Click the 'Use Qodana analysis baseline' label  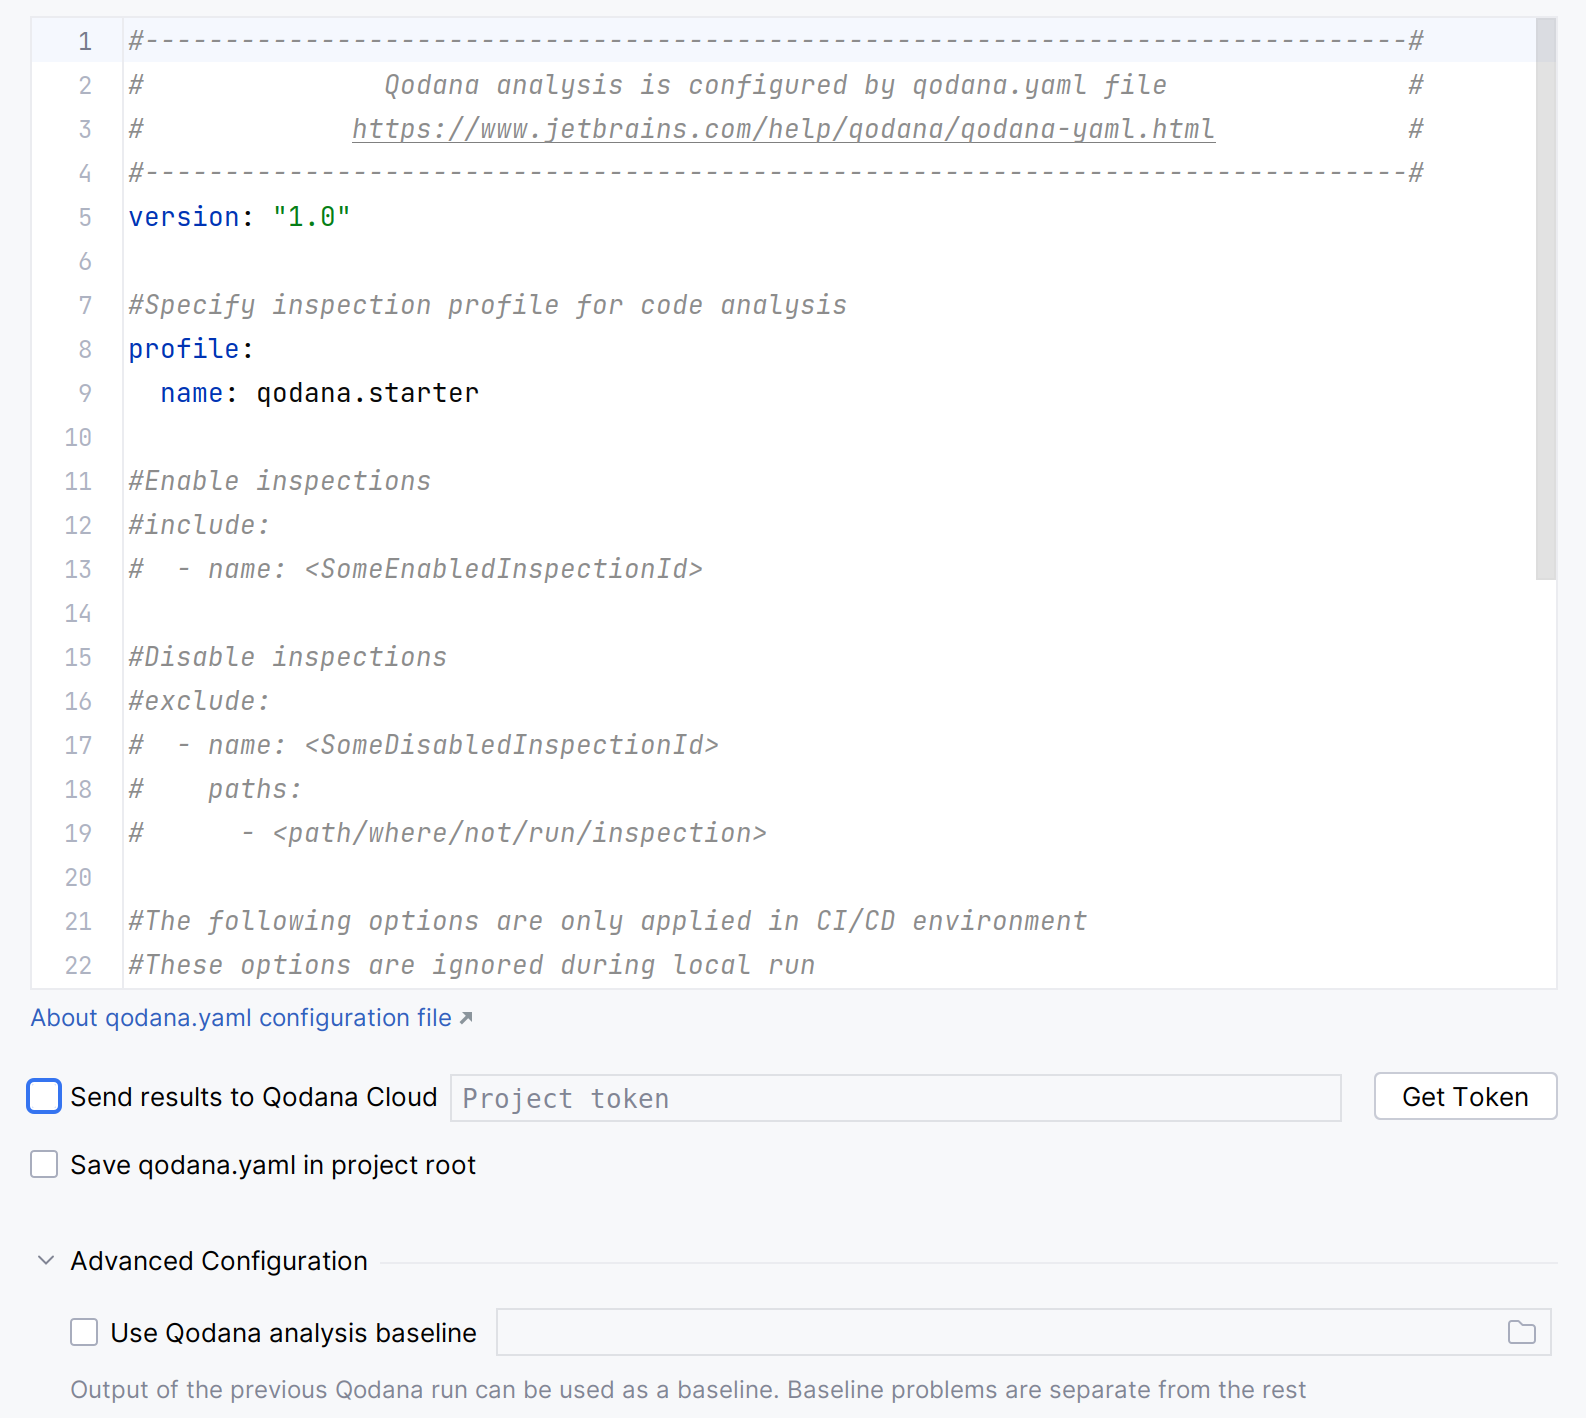pyautogui.click(x=293, y=1332)
